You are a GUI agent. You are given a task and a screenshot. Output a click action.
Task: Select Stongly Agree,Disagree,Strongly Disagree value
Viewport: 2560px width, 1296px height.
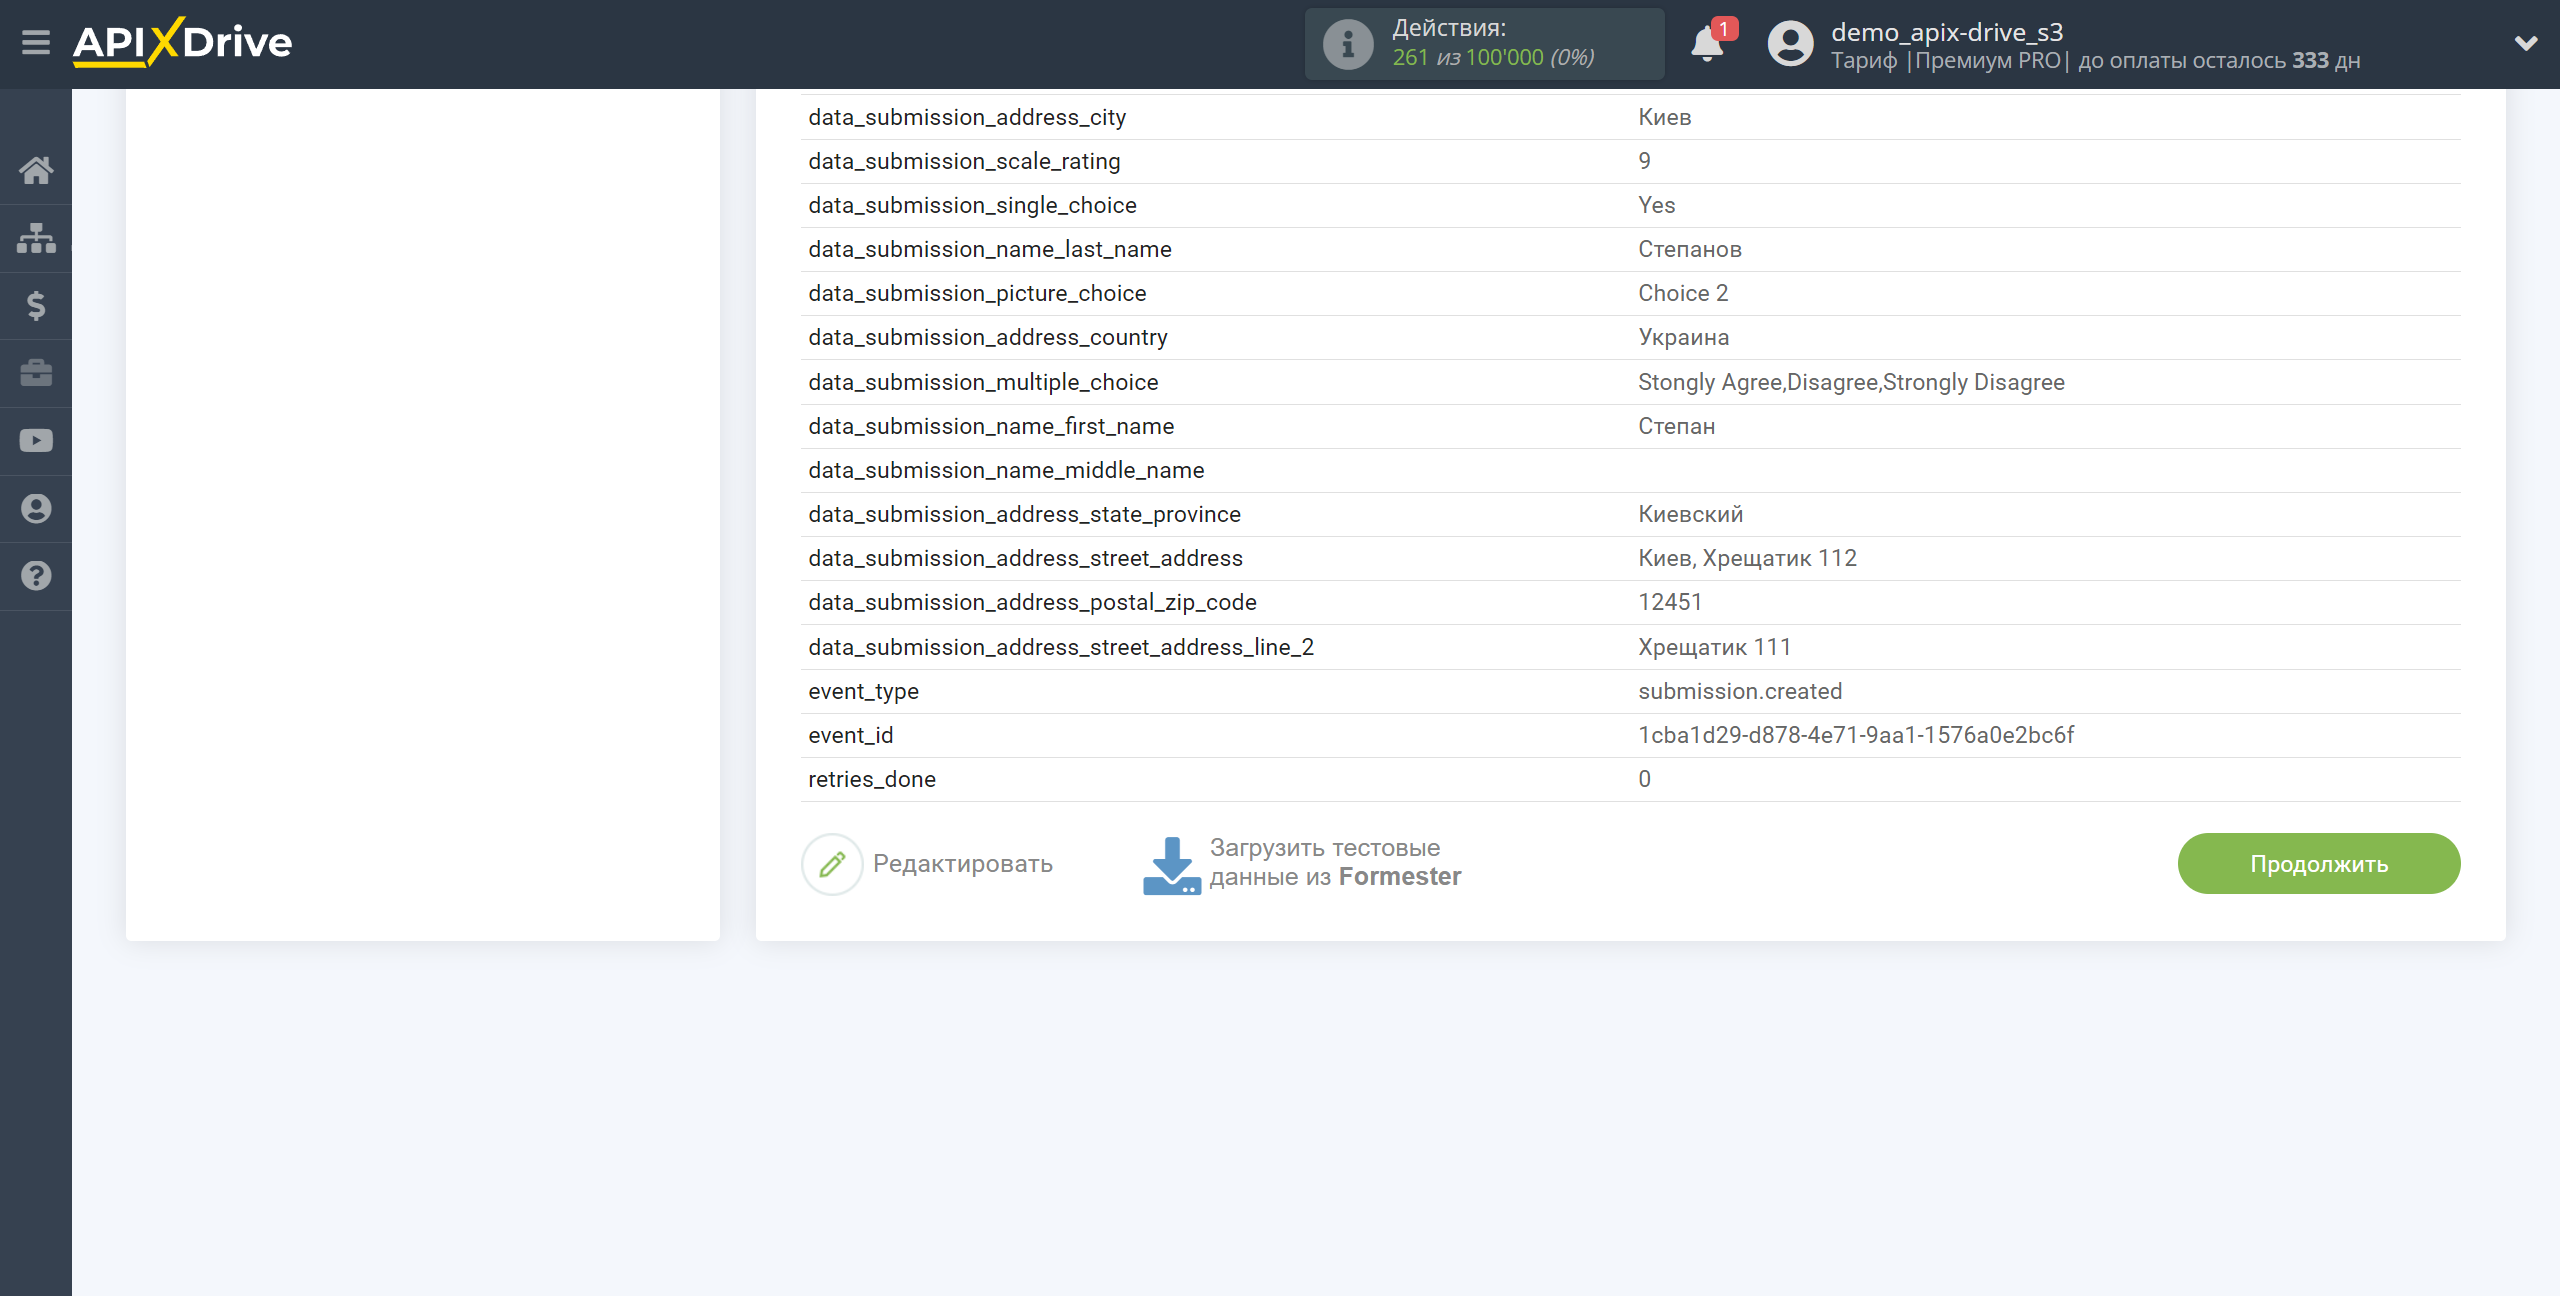[x=1851, y=383]
